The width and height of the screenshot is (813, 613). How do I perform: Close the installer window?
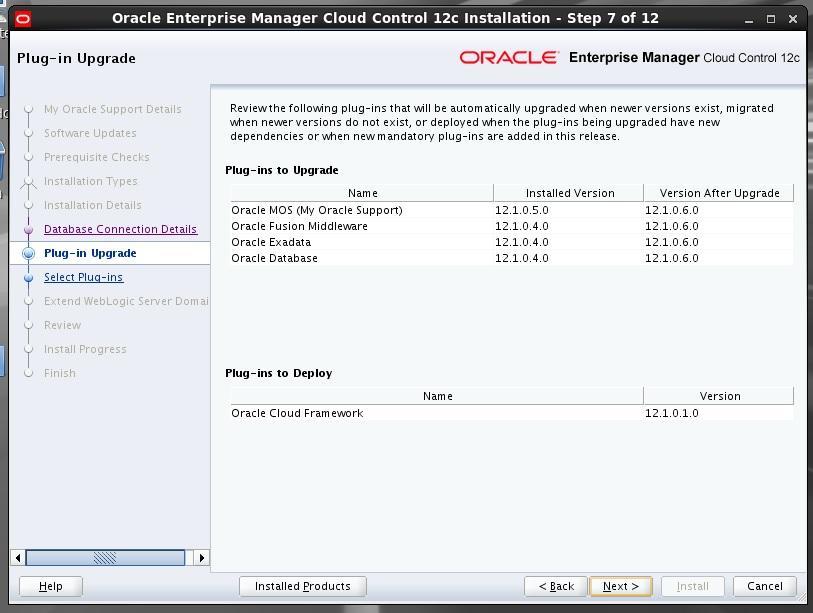[793, 20]
